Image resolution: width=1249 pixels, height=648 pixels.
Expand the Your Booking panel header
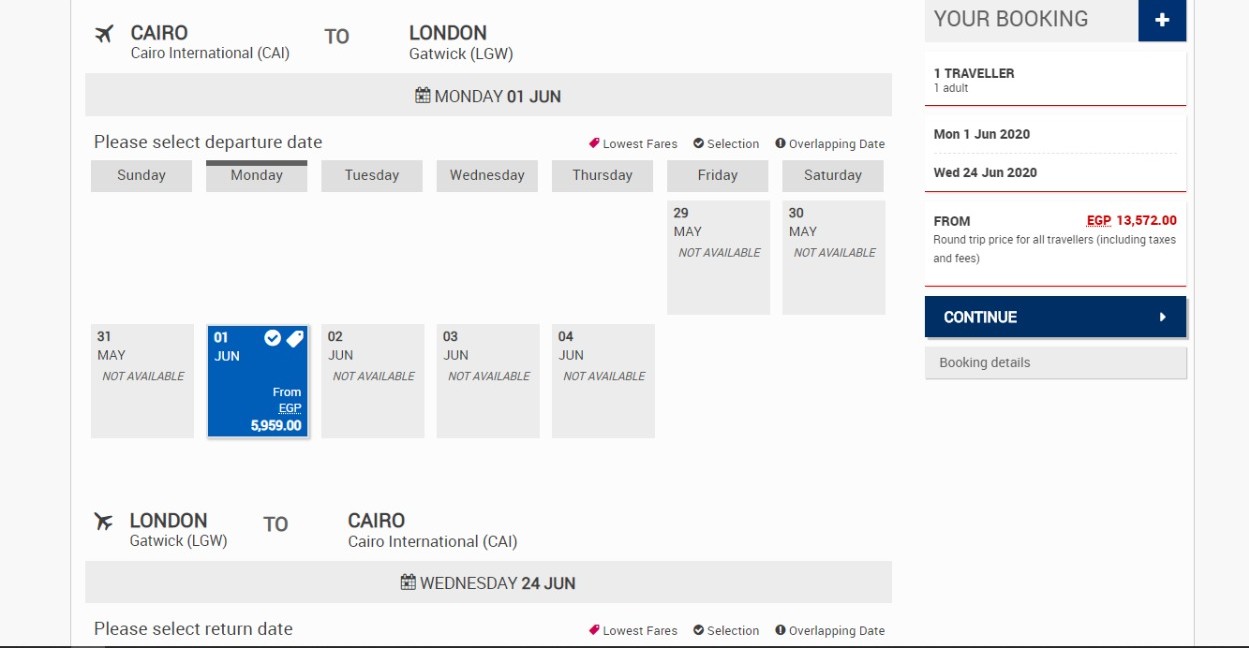(1030, 20)
